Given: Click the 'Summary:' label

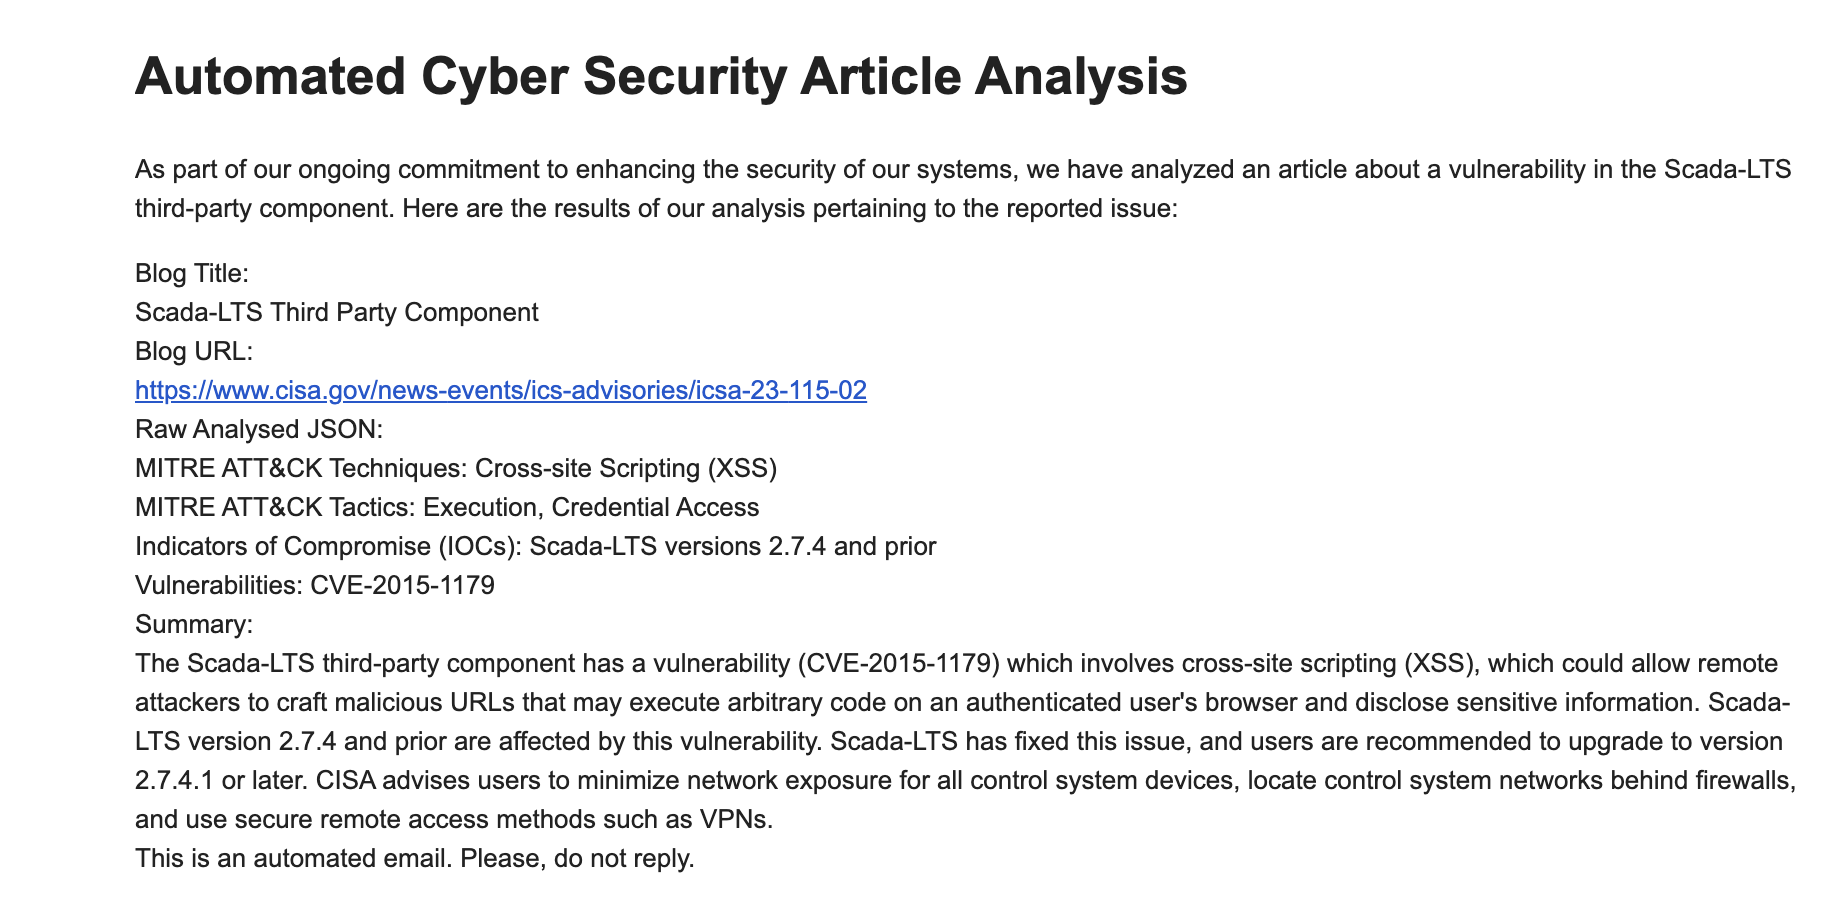Looking at the screenshot, I should pyautogui.click(x=194, y=624).
